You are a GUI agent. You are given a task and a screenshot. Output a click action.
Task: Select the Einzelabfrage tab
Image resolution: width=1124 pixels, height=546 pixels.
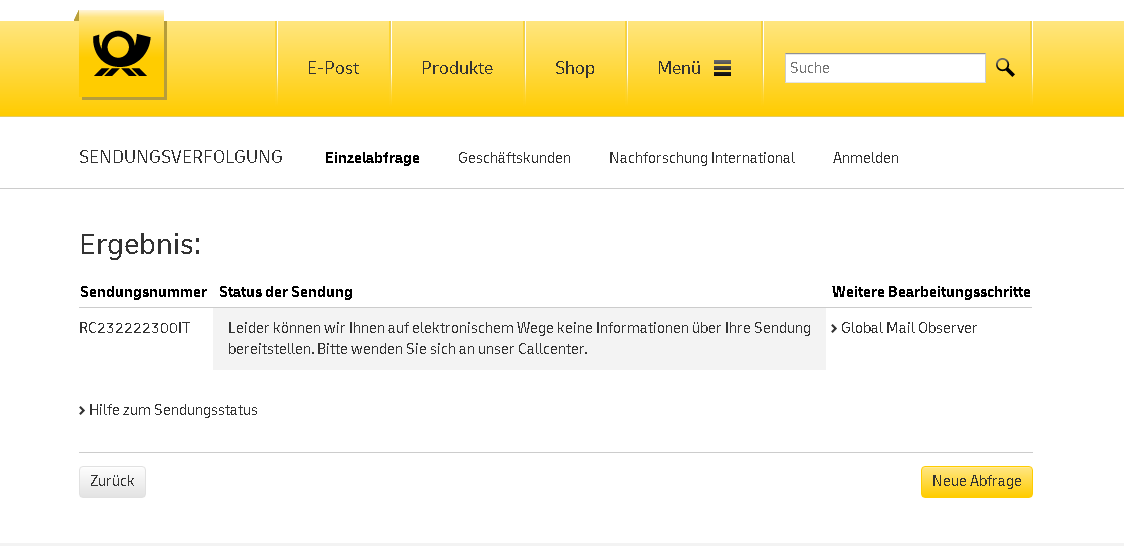[x=372, y=158]
